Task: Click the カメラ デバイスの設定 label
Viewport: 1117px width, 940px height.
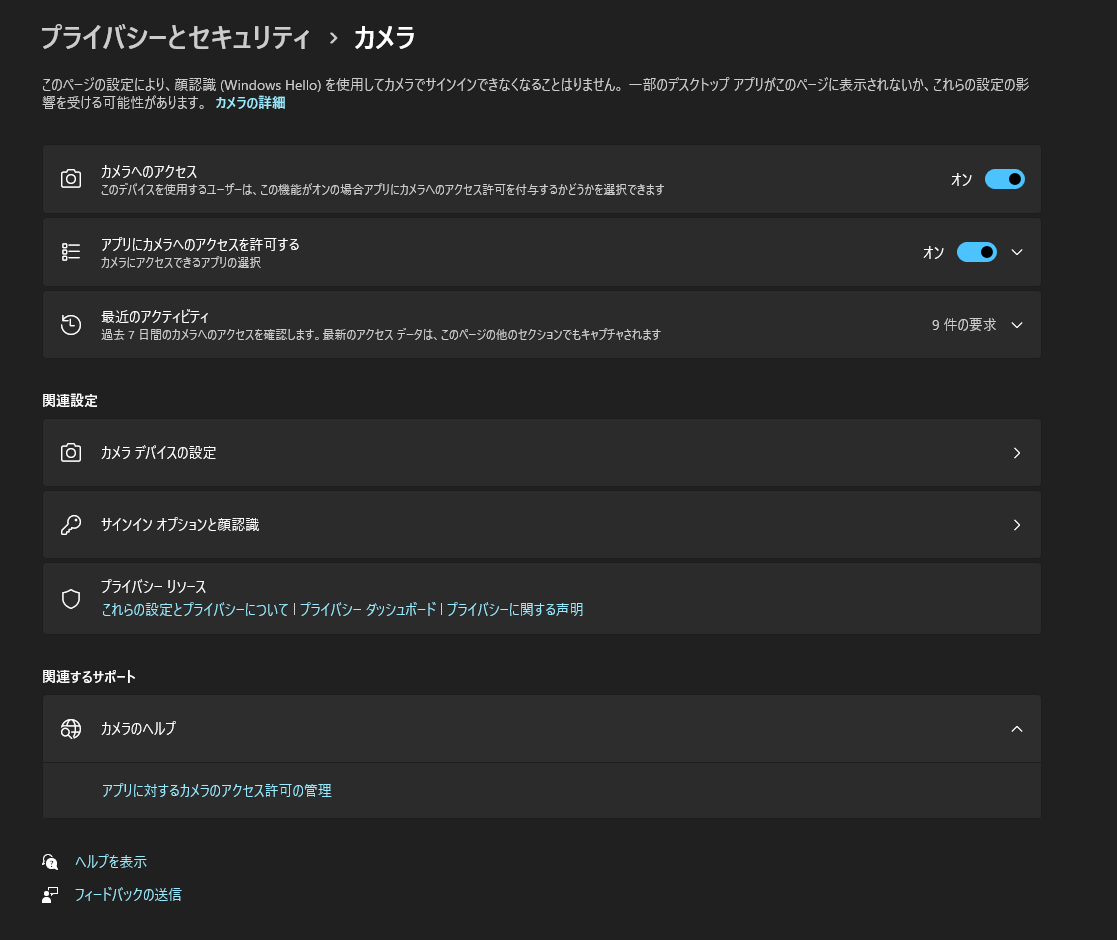Action: coord(158,453)
